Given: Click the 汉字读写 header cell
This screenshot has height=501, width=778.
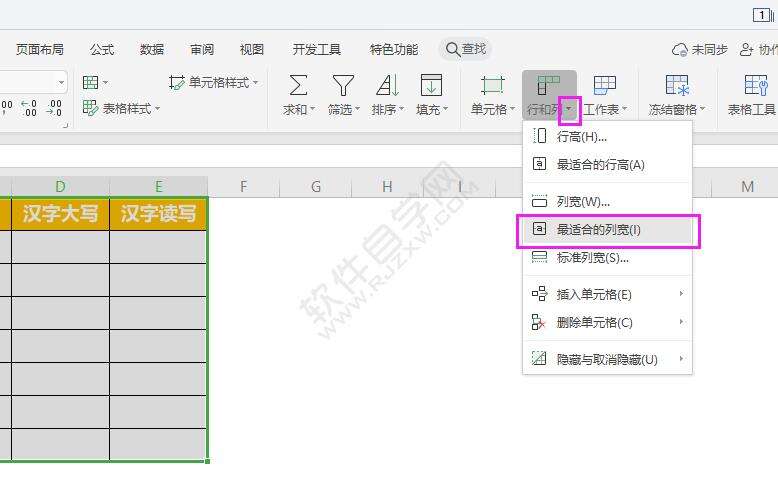Looking at the screenshot, I should (x=159, y=214).
